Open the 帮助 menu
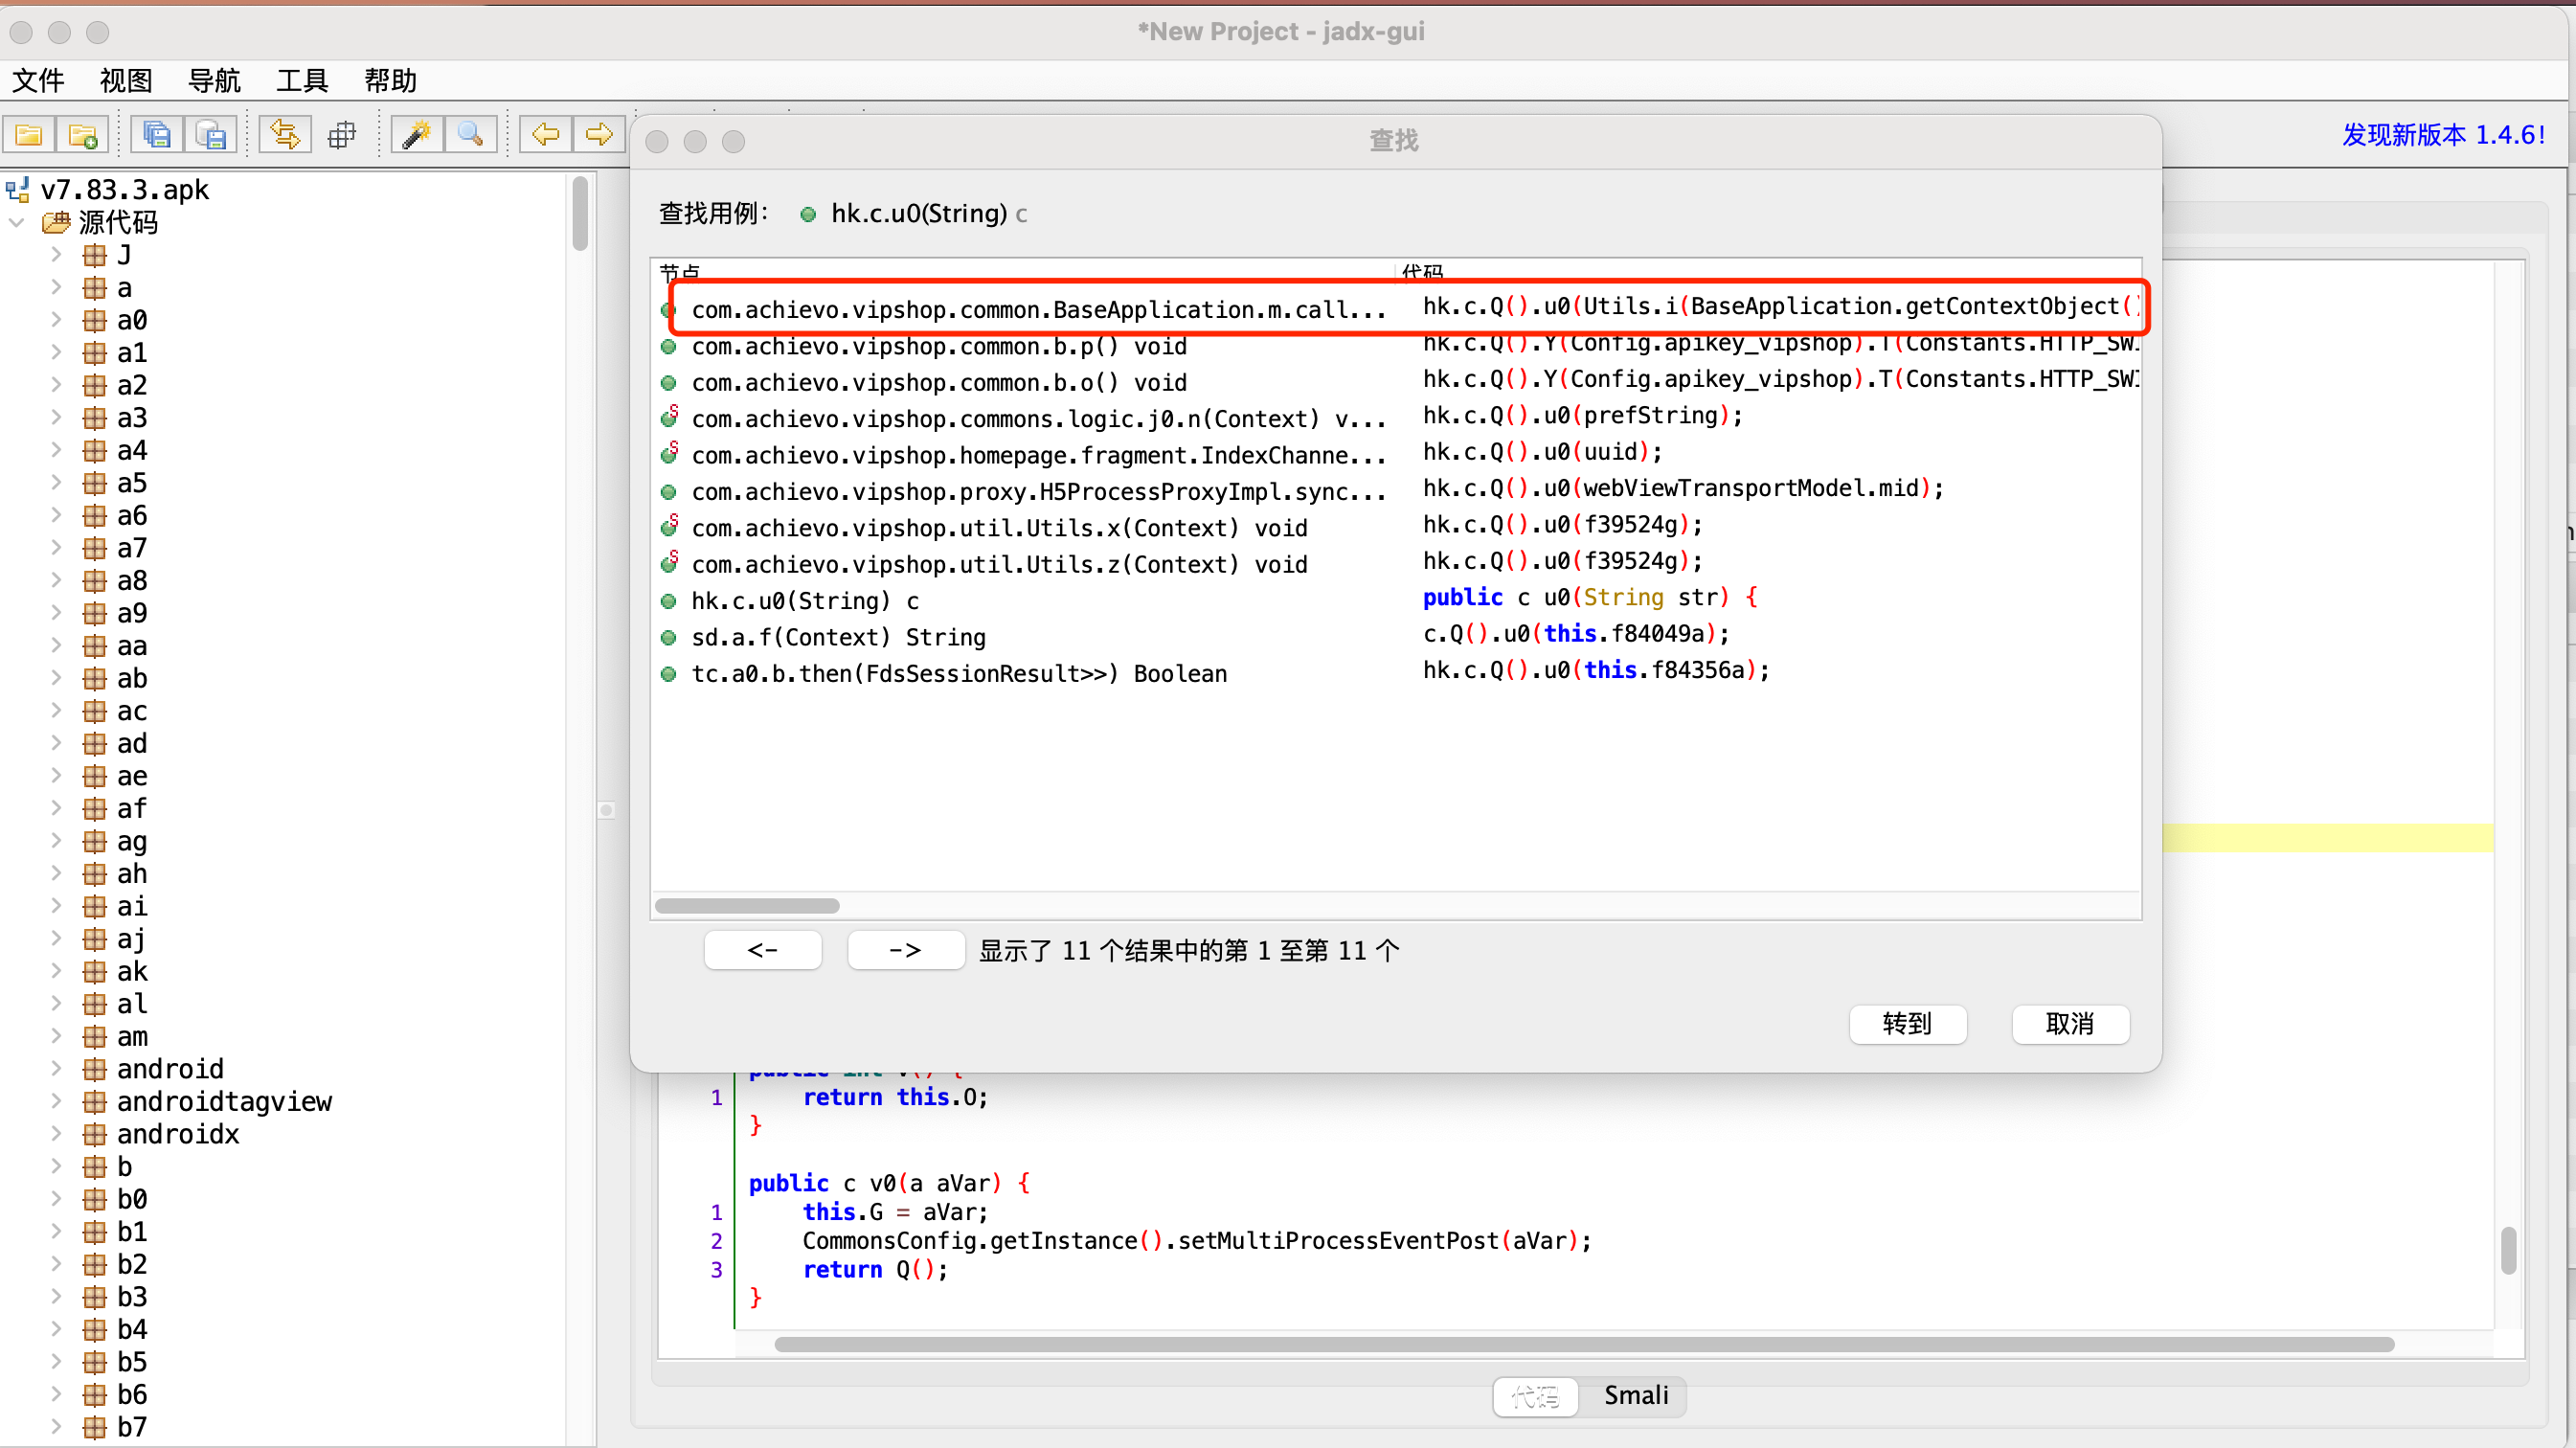This screenshot has width=2576, height=1448. pyautogui.click(x=390, y=80)
